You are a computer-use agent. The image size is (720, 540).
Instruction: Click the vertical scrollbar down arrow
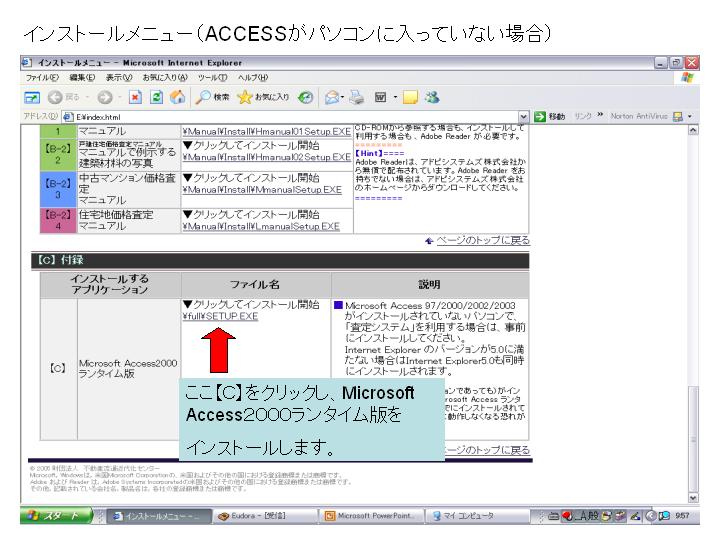693,498
